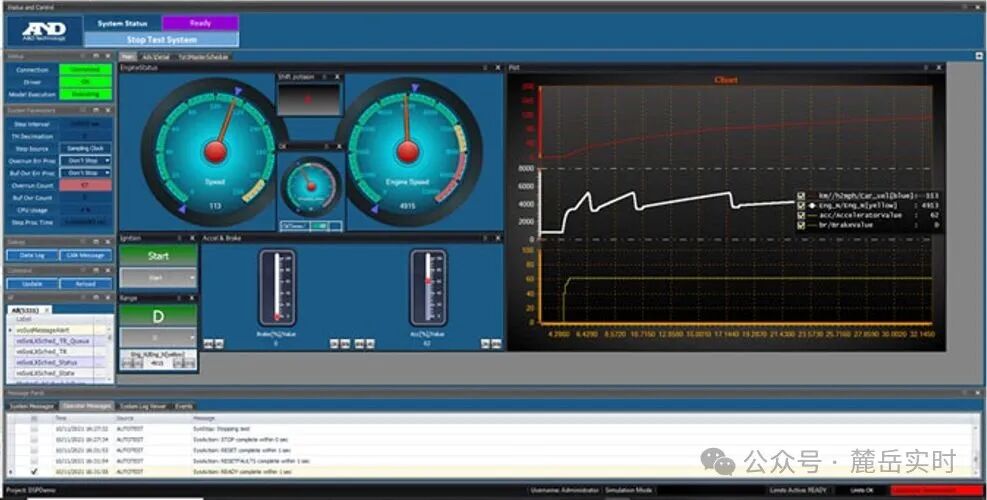Open the Overrun Err Proc dropdown

86,161
